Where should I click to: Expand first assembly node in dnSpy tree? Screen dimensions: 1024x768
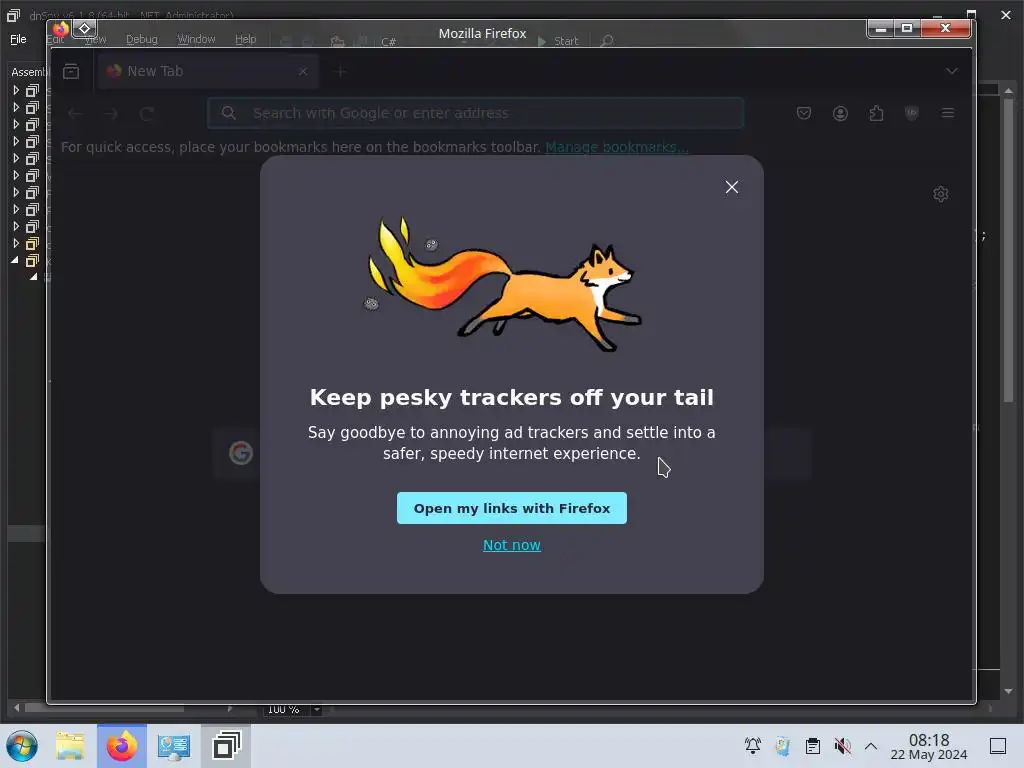click(x=16, y=90)
